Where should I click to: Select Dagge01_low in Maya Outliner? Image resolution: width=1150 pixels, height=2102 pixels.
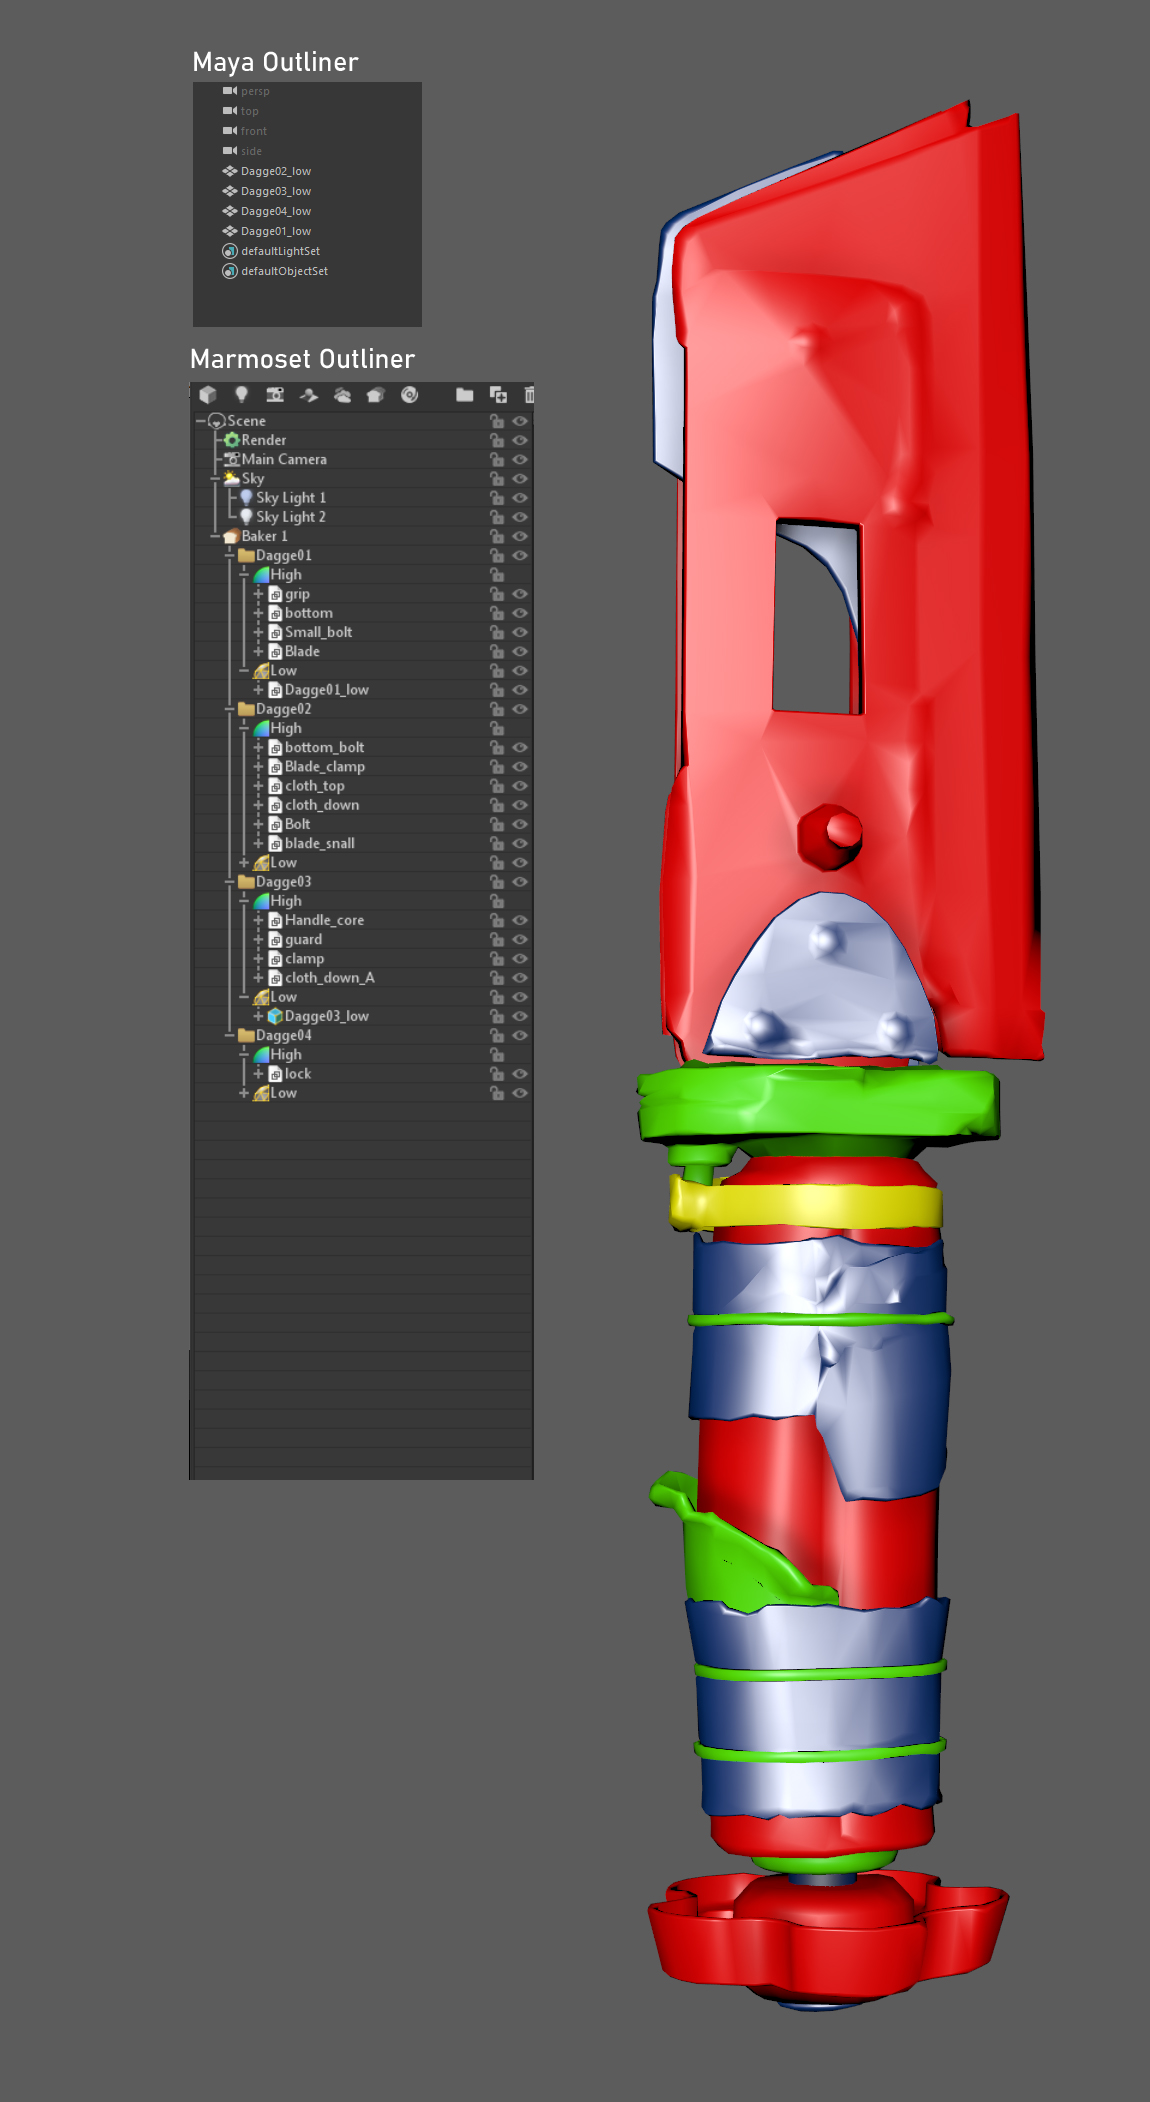click(276, 231)
